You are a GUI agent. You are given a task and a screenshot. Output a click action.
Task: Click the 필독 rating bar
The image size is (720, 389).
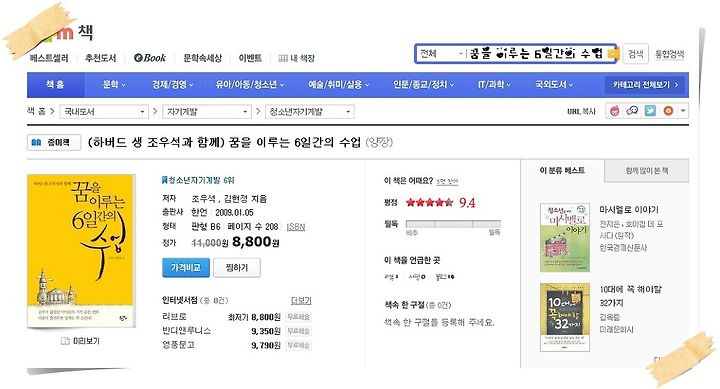tap(453, 224)
